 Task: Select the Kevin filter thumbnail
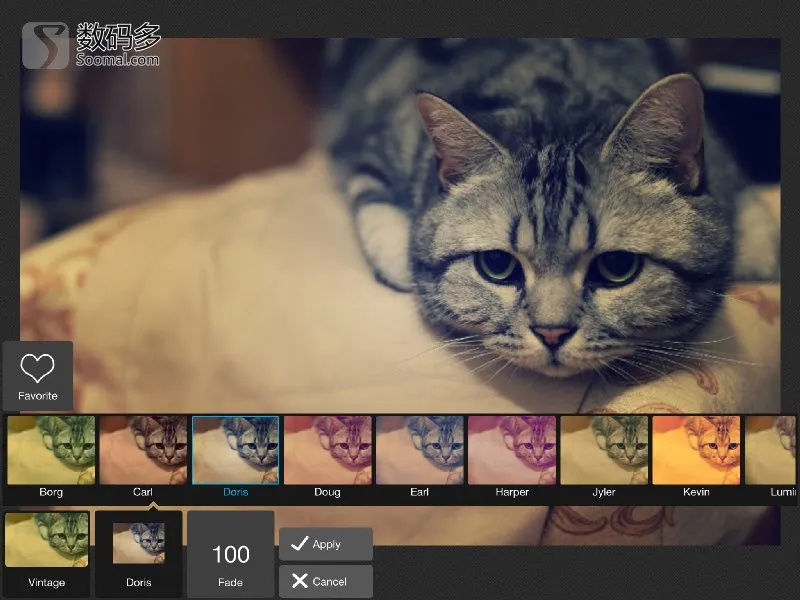(x=696, y=450)
